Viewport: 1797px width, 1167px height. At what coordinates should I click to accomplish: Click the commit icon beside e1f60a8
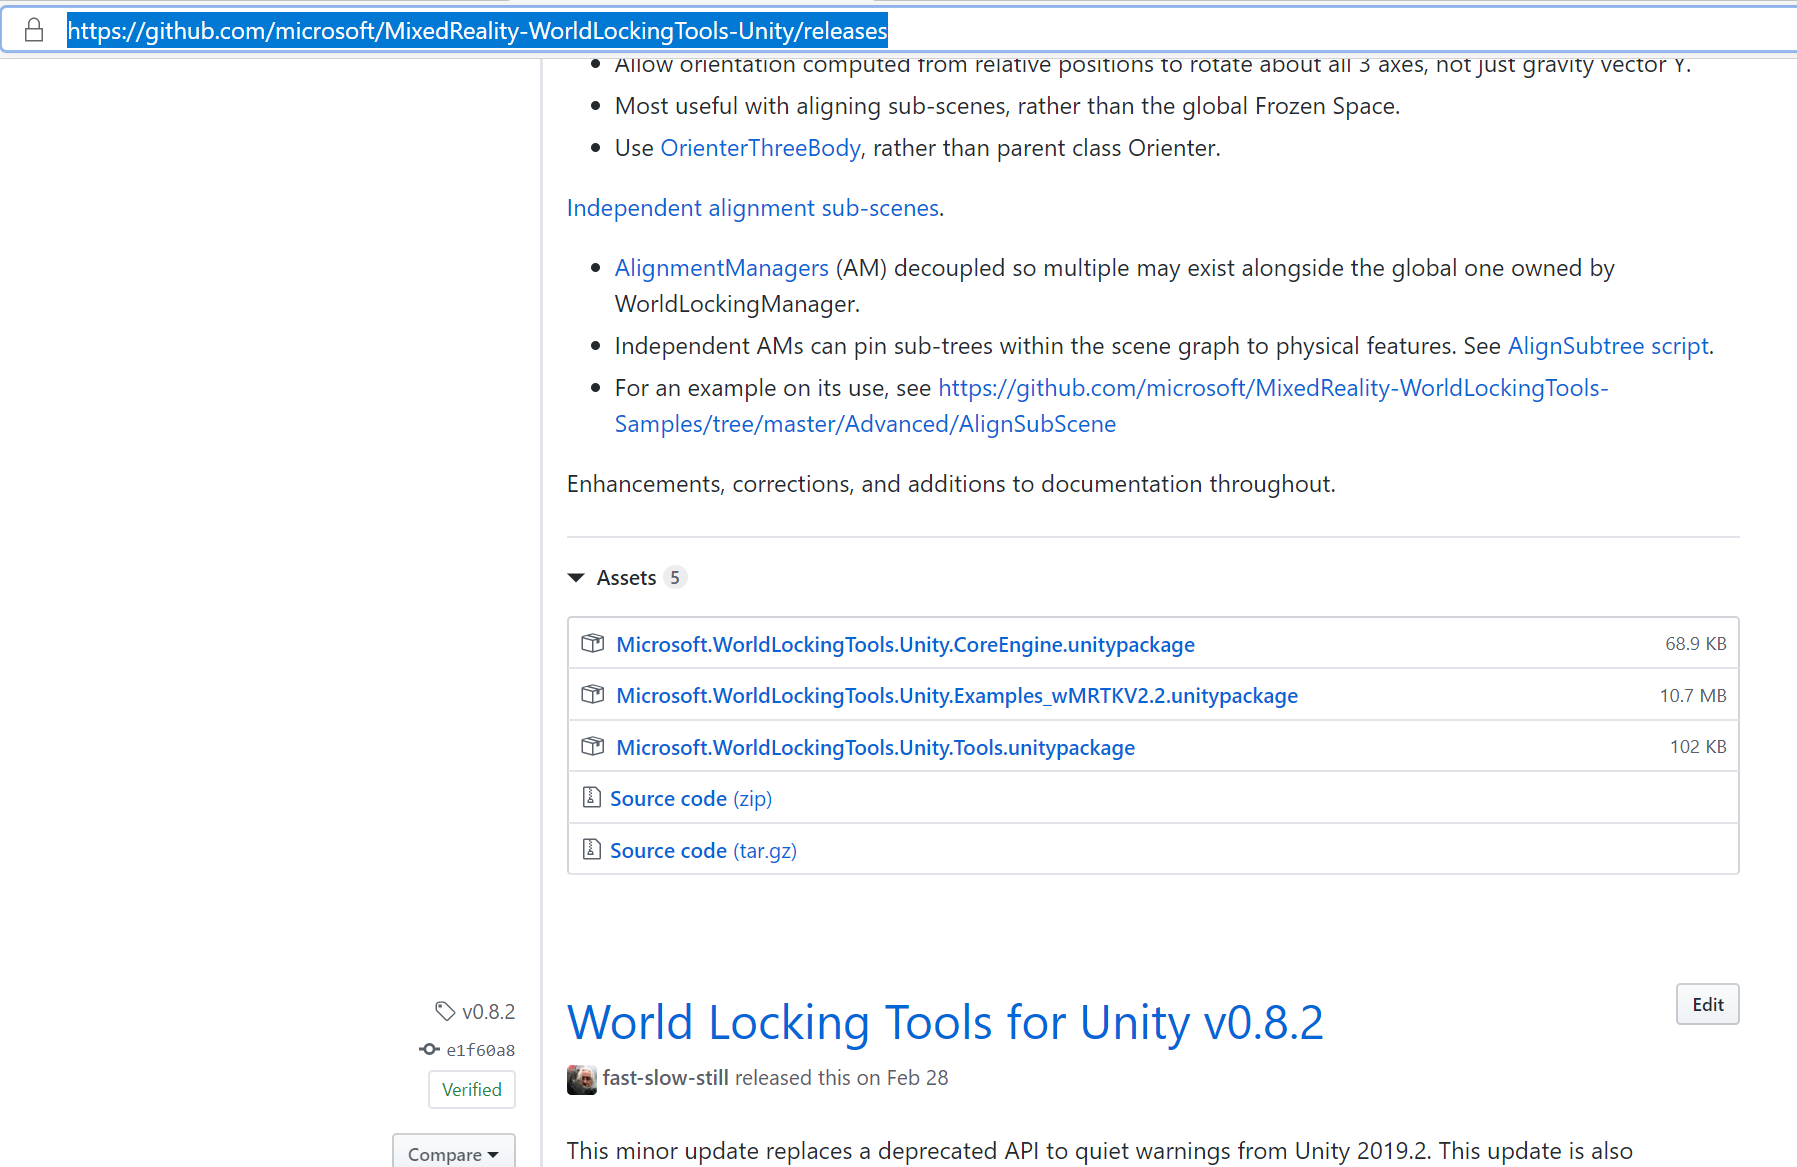coord(429,1049)
